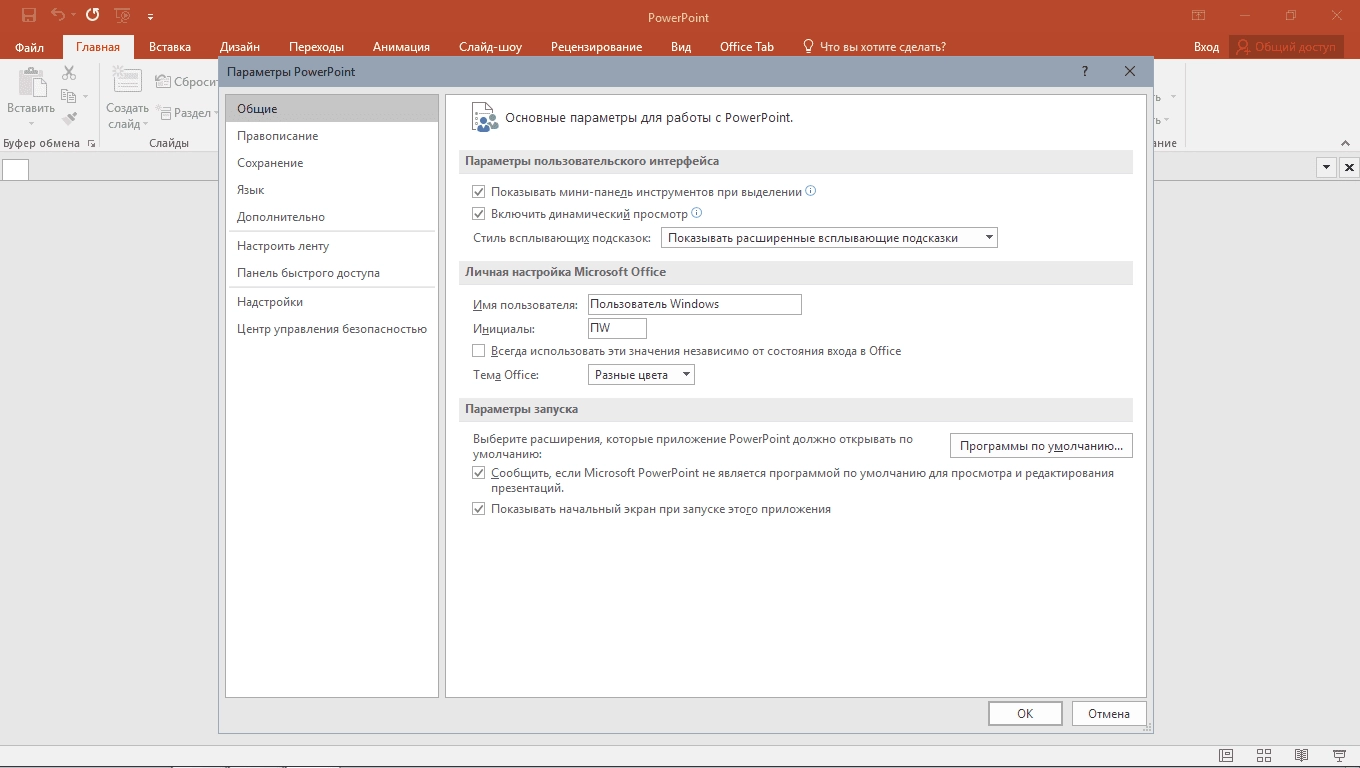Toggle Показывать начальный экран checkbox
The image size is (1360, 768).
pyautogui.click(x=479, y=509)
